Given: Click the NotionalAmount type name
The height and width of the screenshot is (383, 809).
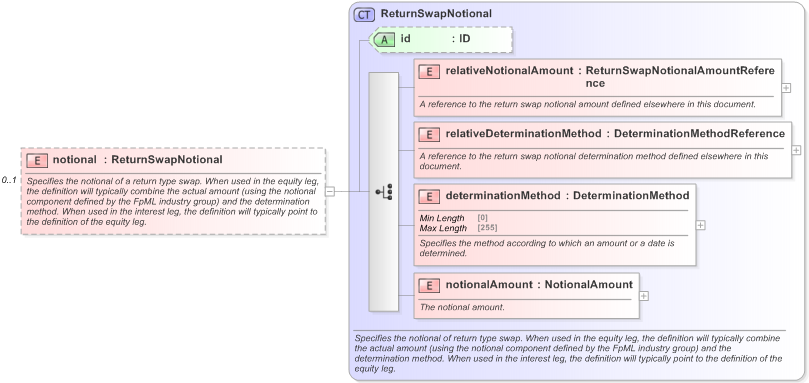Looking at the screenshot, I should (x=589, y=284).
